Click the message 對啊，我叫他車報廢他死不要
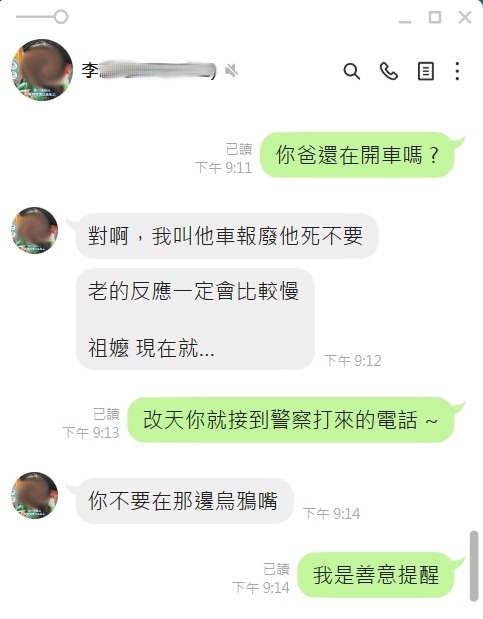Screen dimensions: 483x619 click(x=227, y=236)
